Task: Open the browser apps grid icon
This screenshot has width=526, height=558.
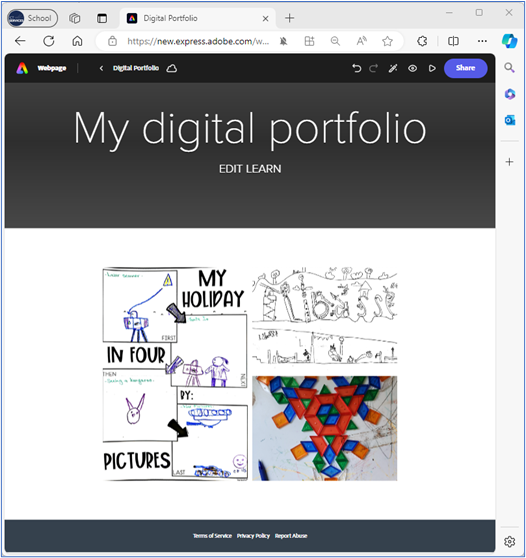Action: [x=309, y=41]
